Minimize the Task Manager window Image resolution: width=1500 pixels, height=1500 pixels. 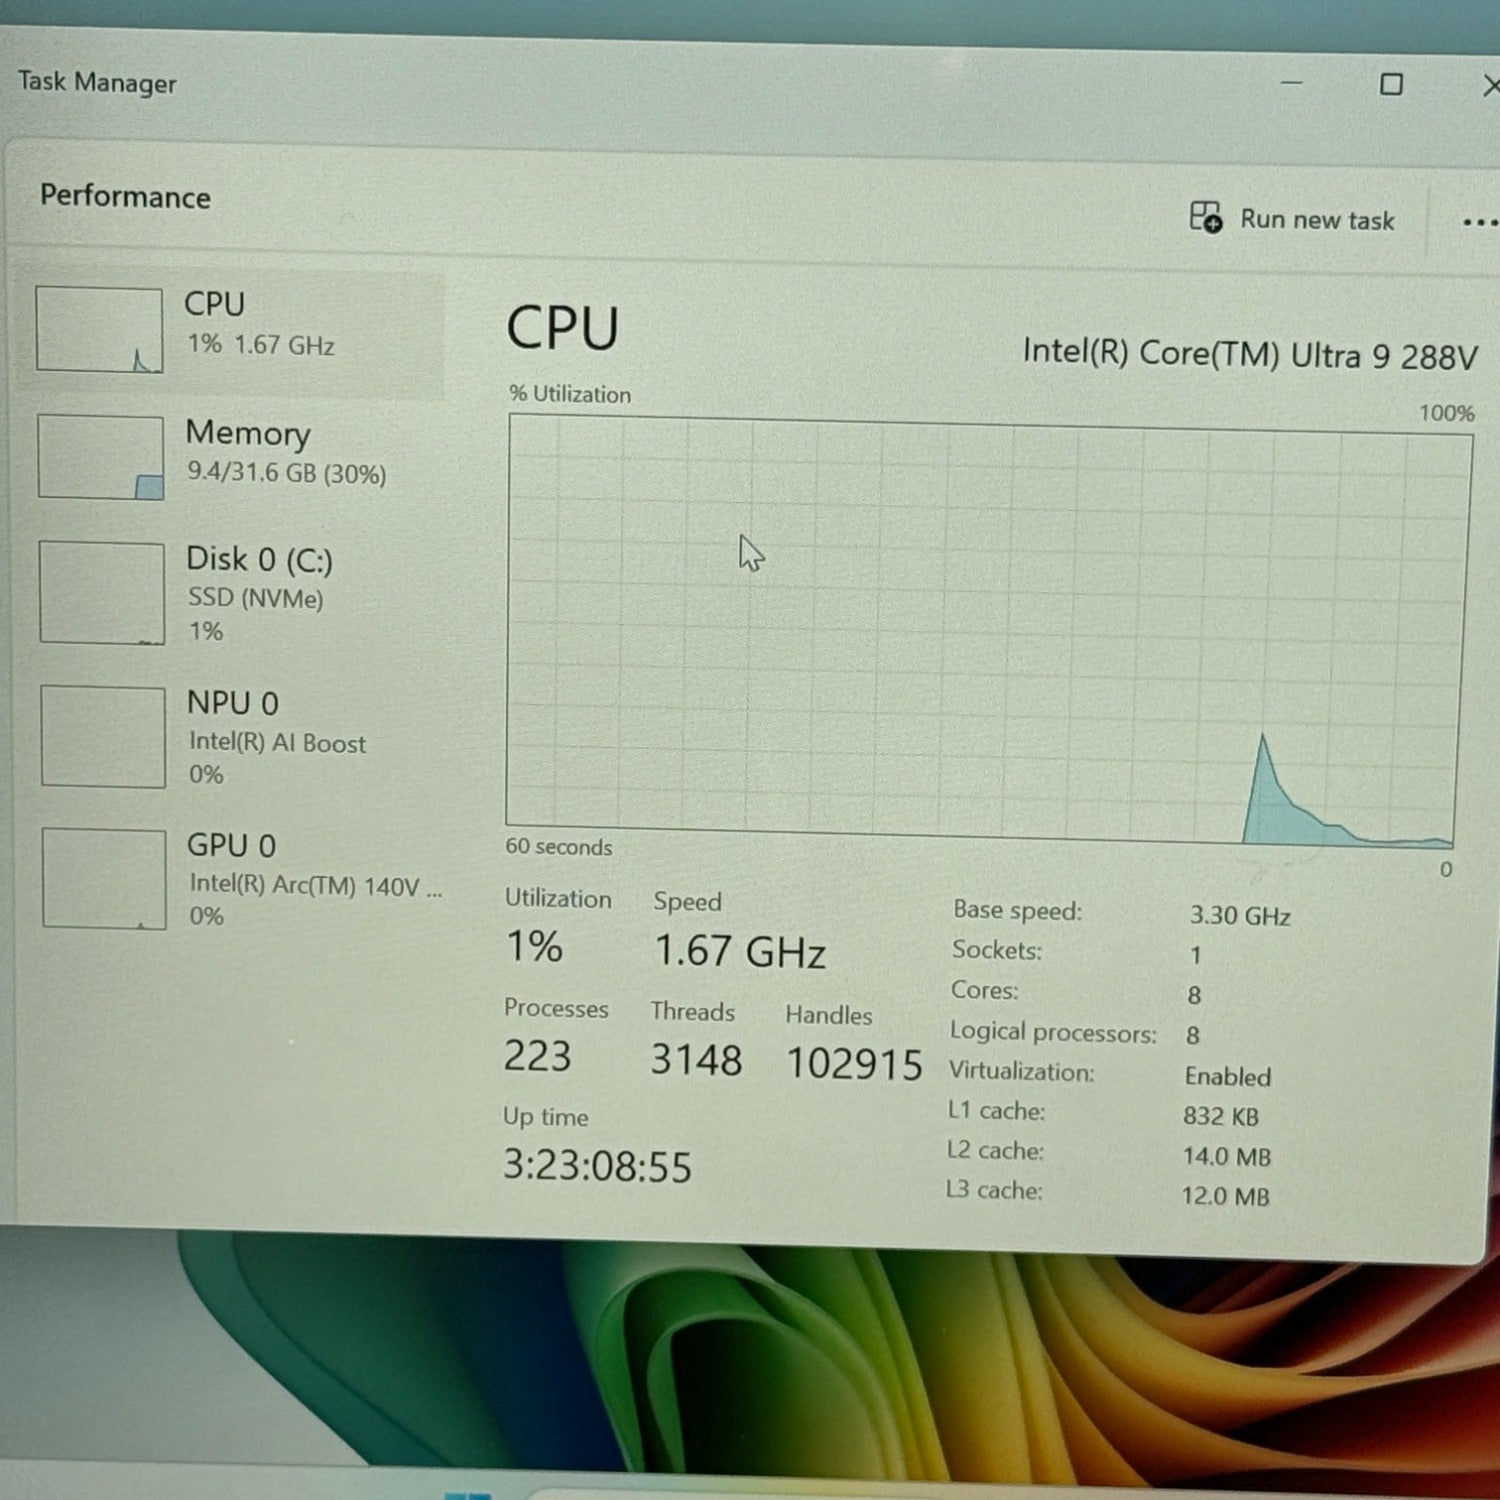1292,83
